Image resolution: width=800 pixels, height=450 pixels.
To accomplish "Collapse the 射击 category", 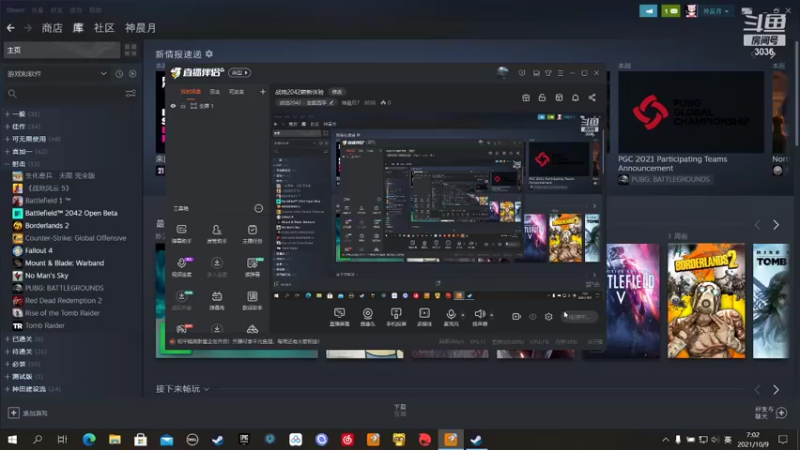I will click(x=7, y=164).
